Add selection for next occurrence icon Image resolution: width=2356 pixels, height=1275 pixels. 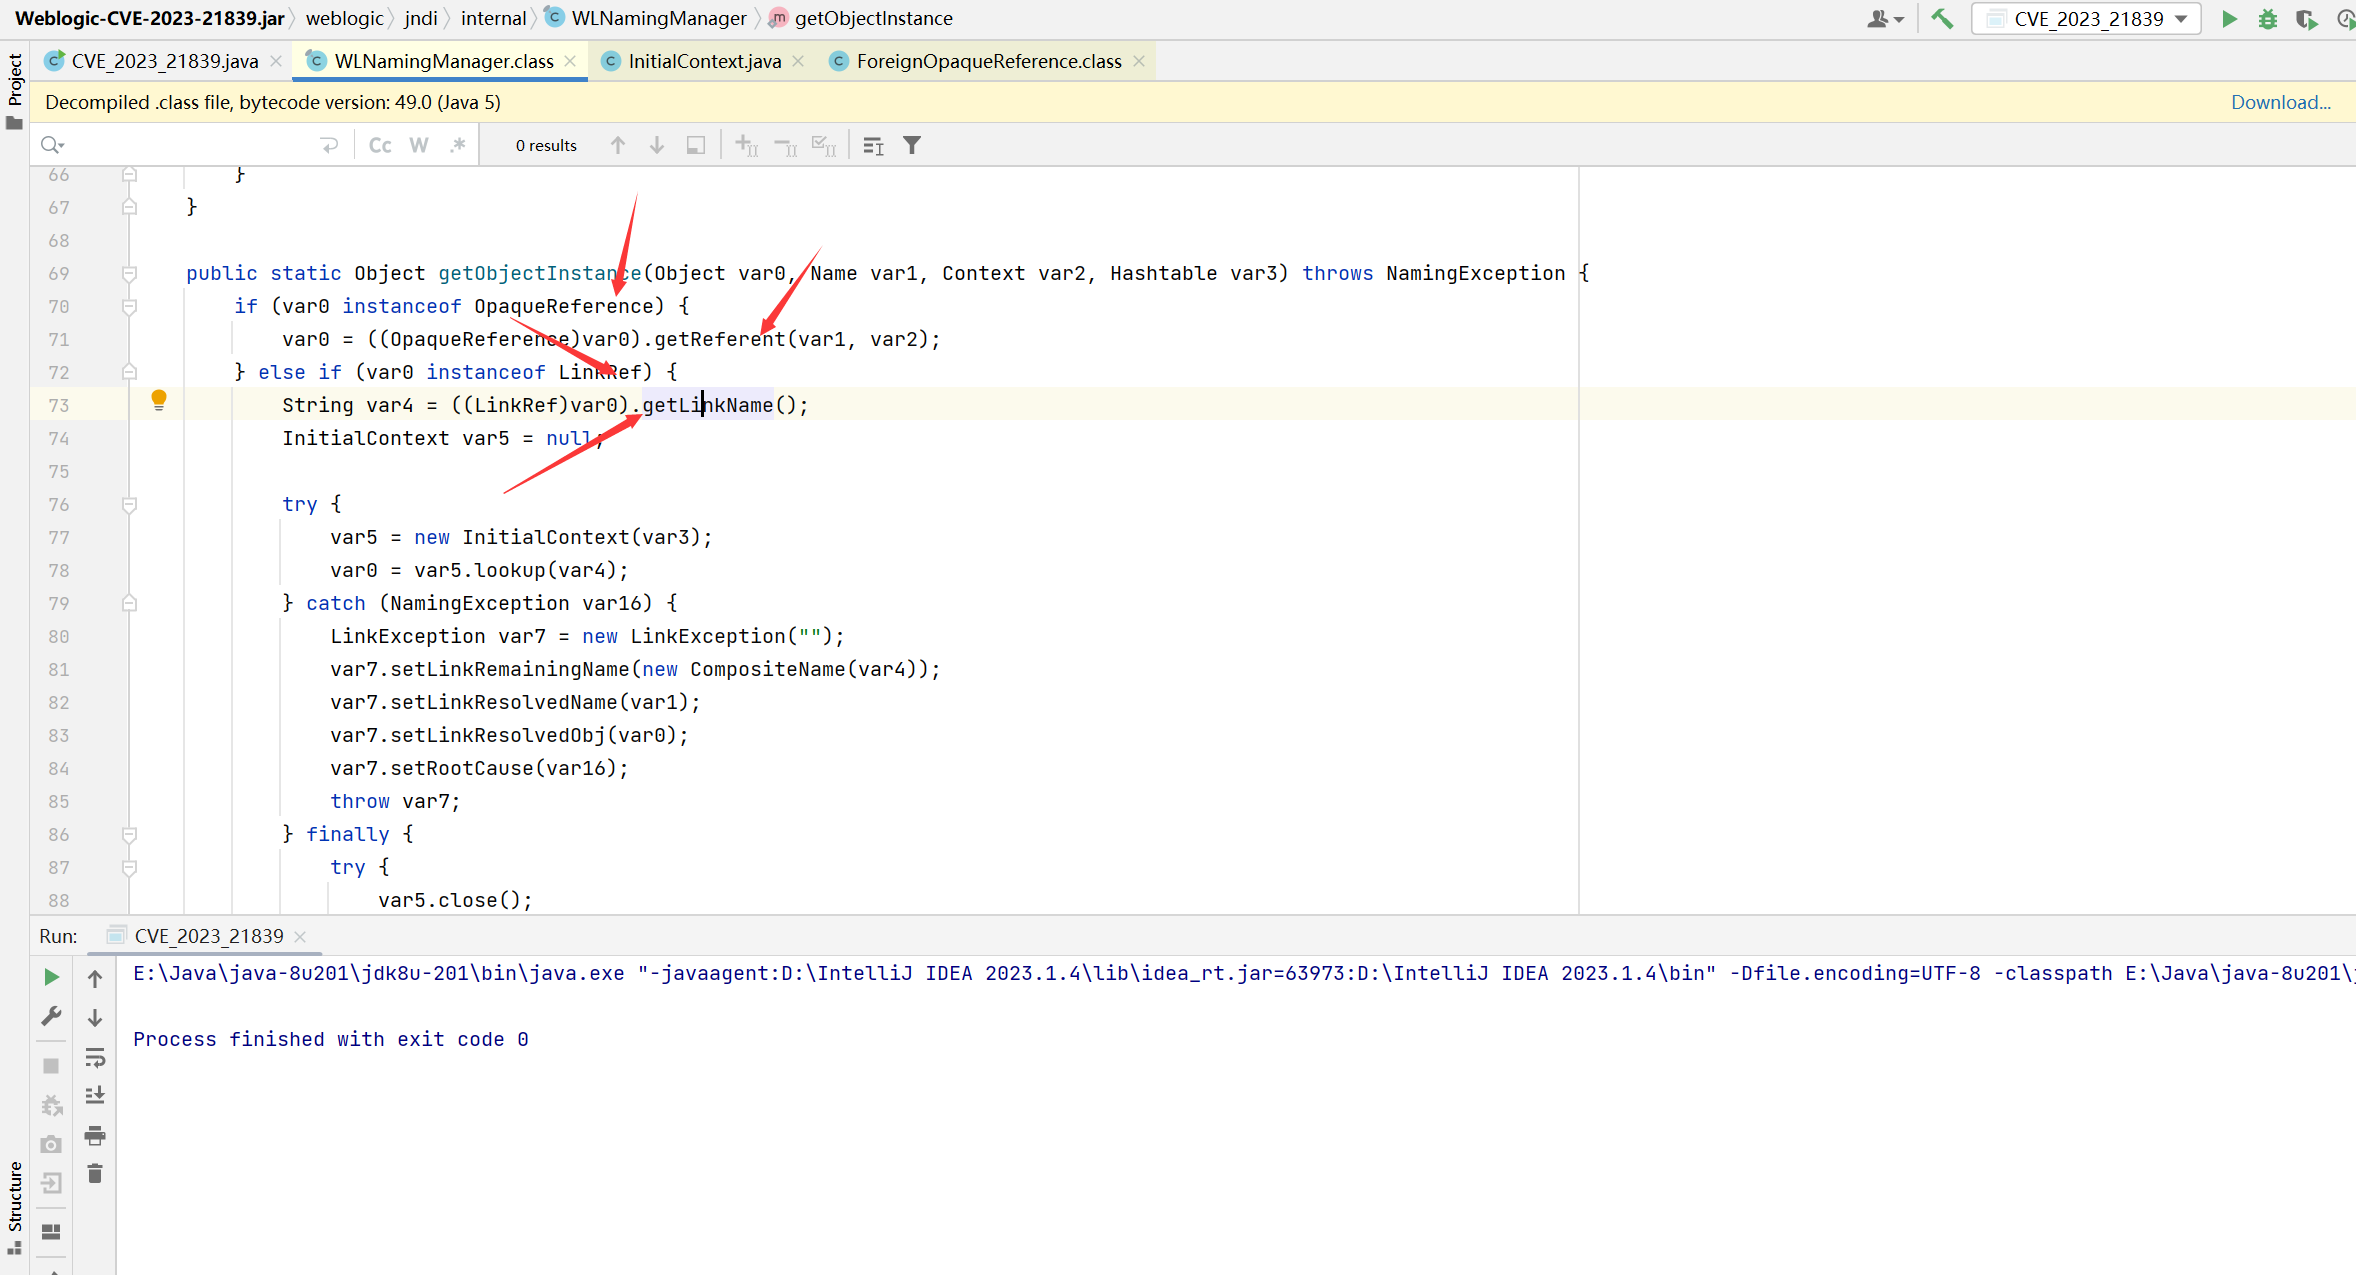(x=747, y=146)
